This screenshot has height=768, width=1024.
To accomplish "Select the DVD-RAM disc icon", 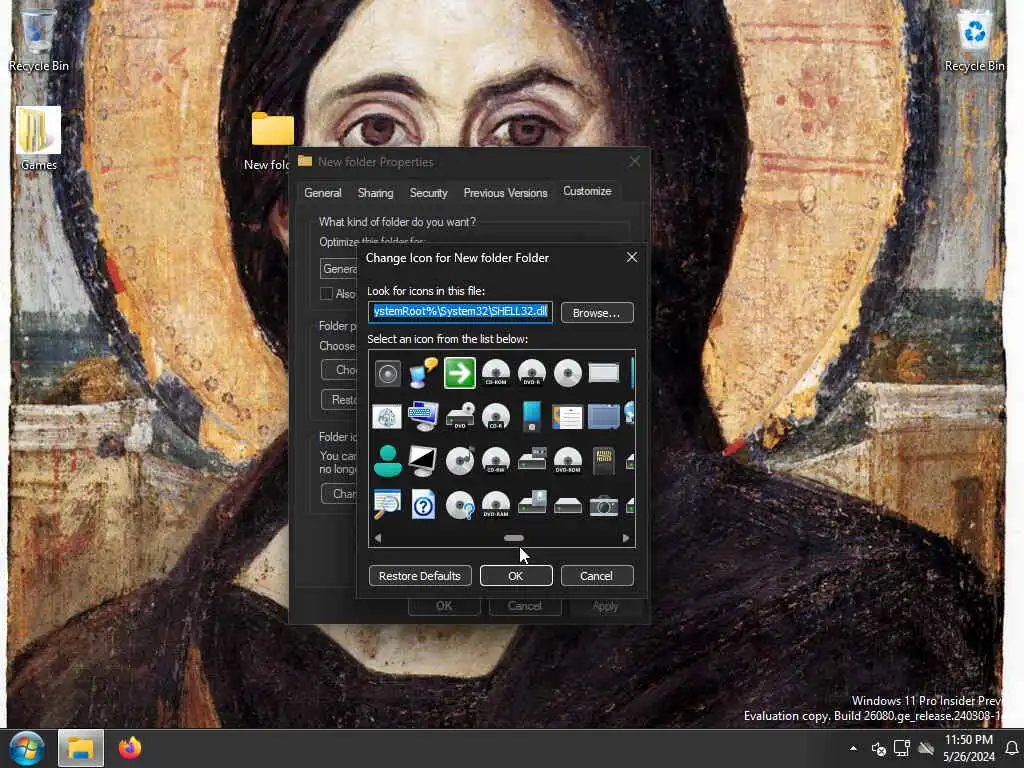I will click(x=496, y=504).
